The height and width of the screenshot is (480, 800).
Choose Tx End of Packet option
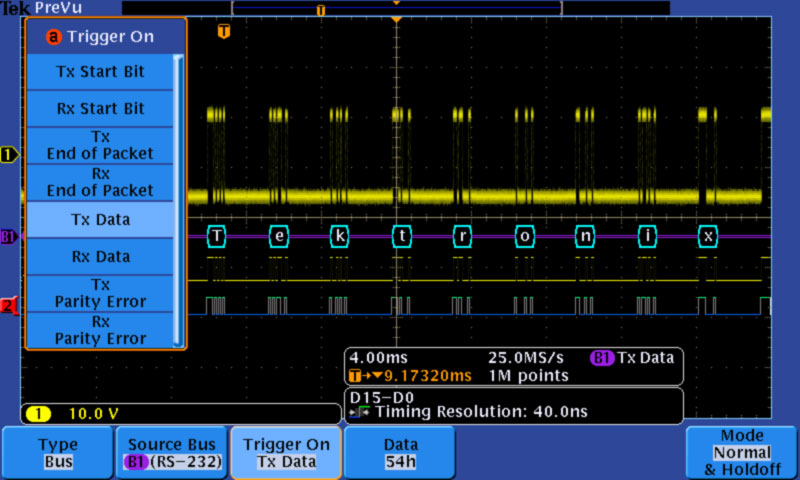pos(100,145)
